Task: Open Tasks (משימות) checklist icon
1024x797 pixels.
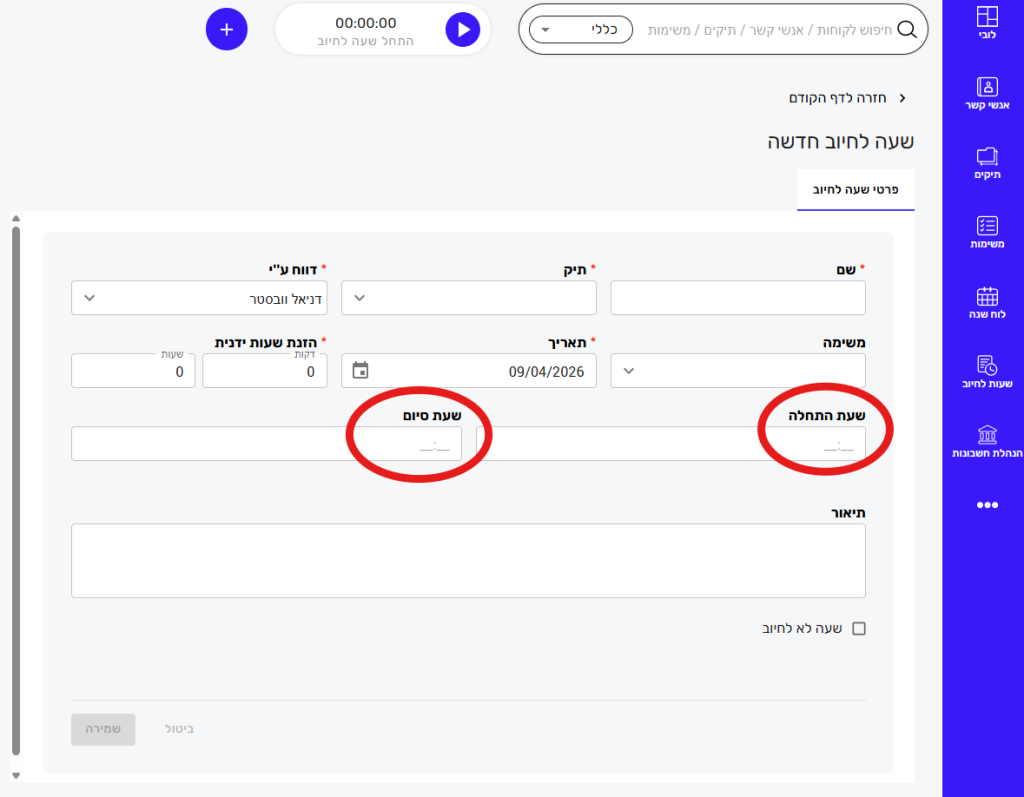Action: coord(987,226)
